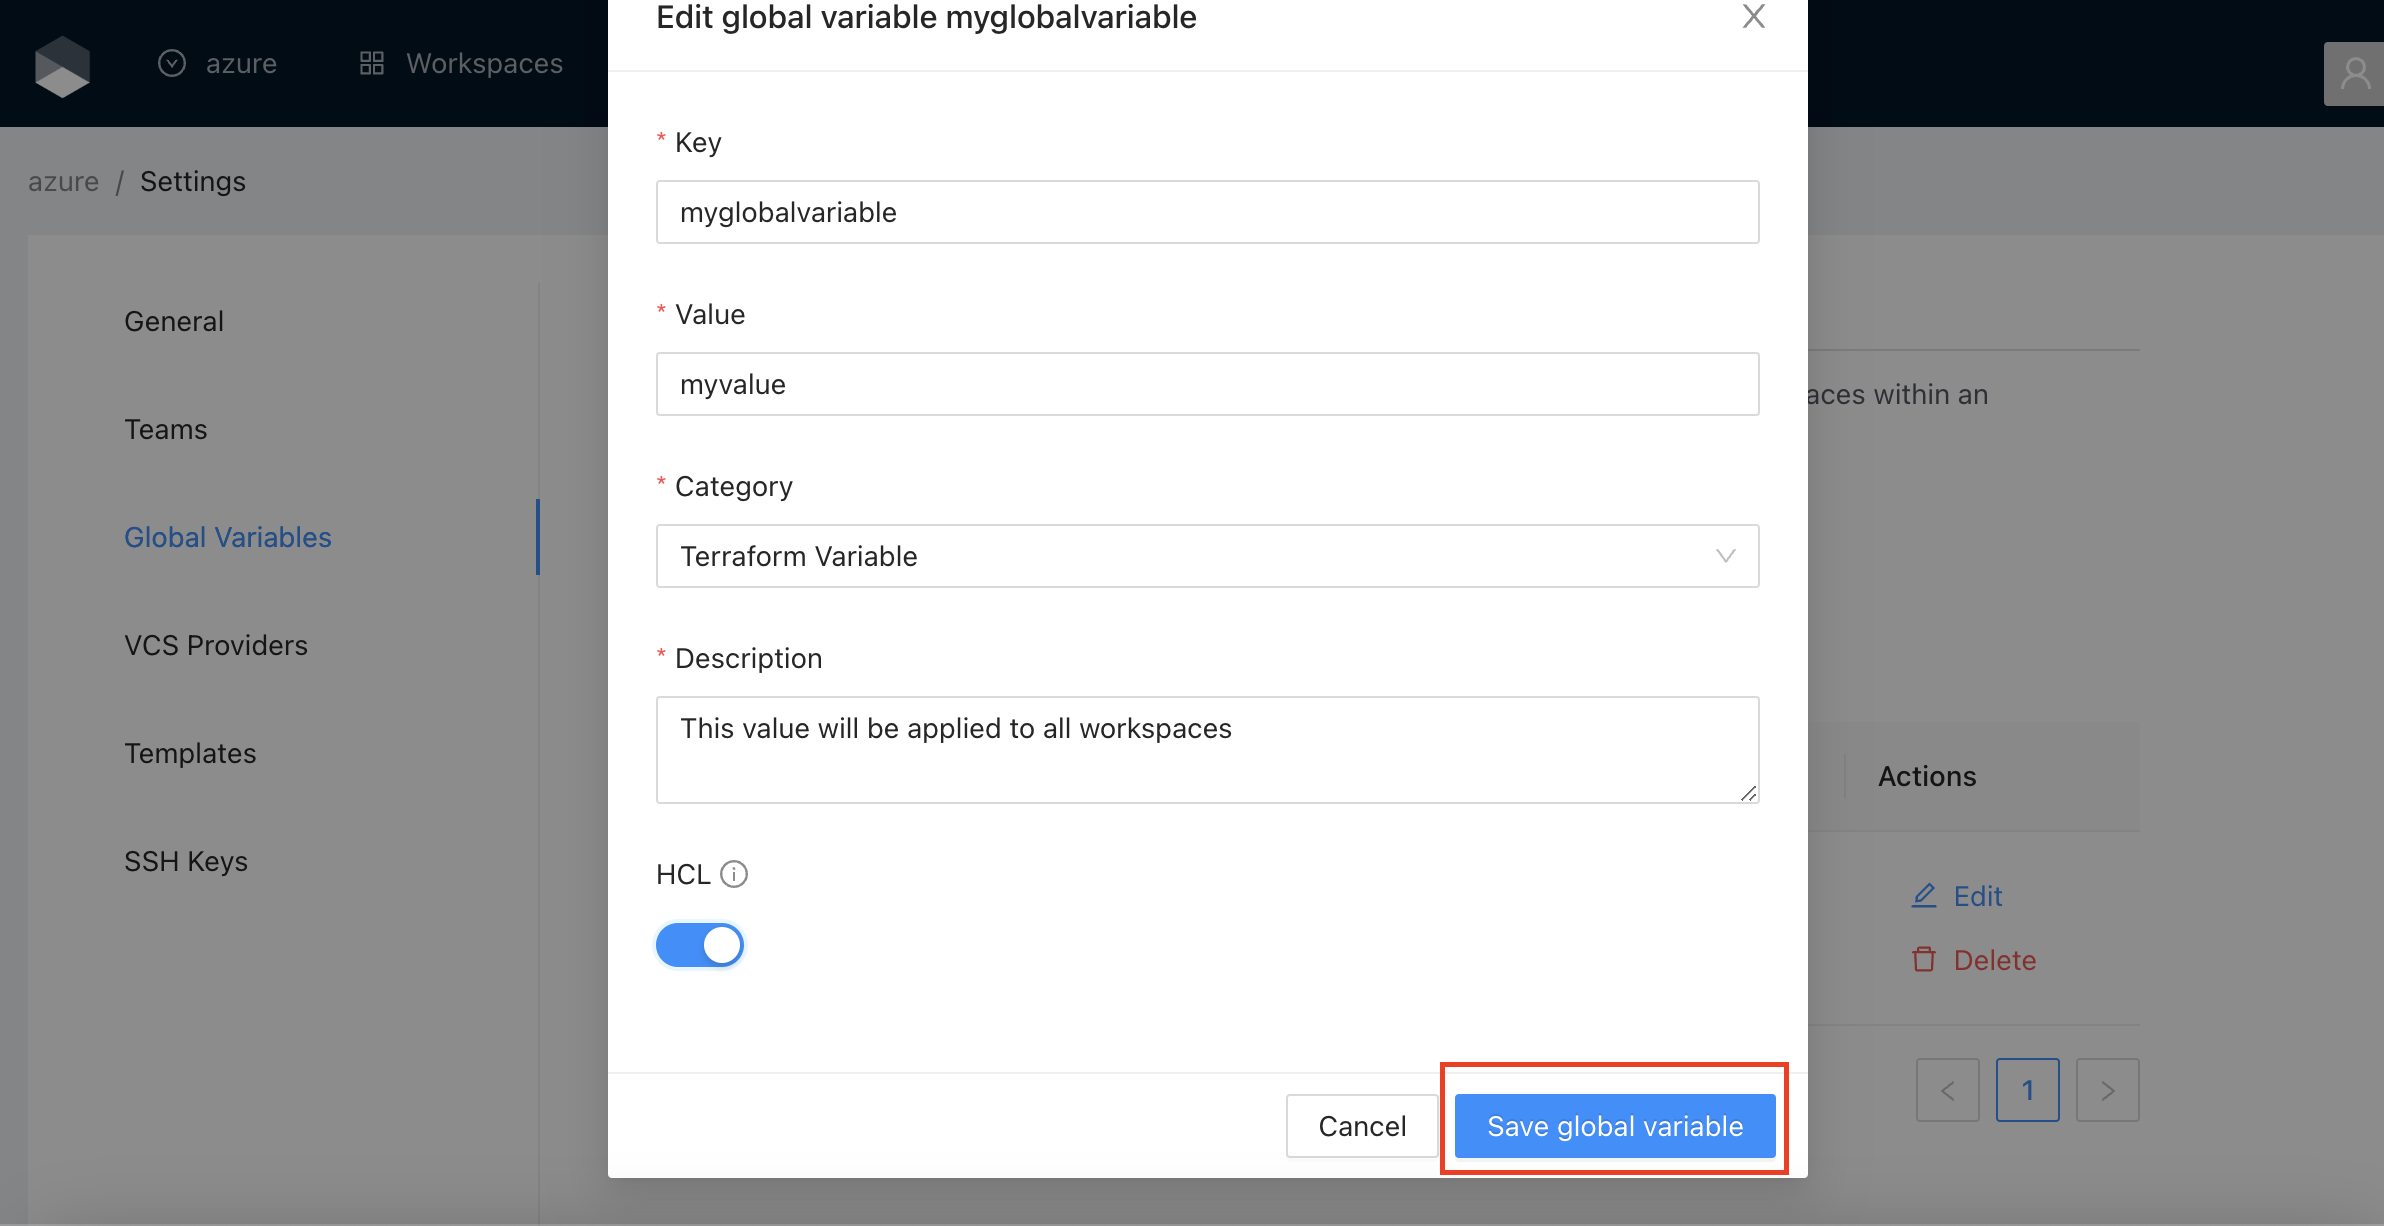Click the azure organization circle-arrow icon

(x=172, y=63)
